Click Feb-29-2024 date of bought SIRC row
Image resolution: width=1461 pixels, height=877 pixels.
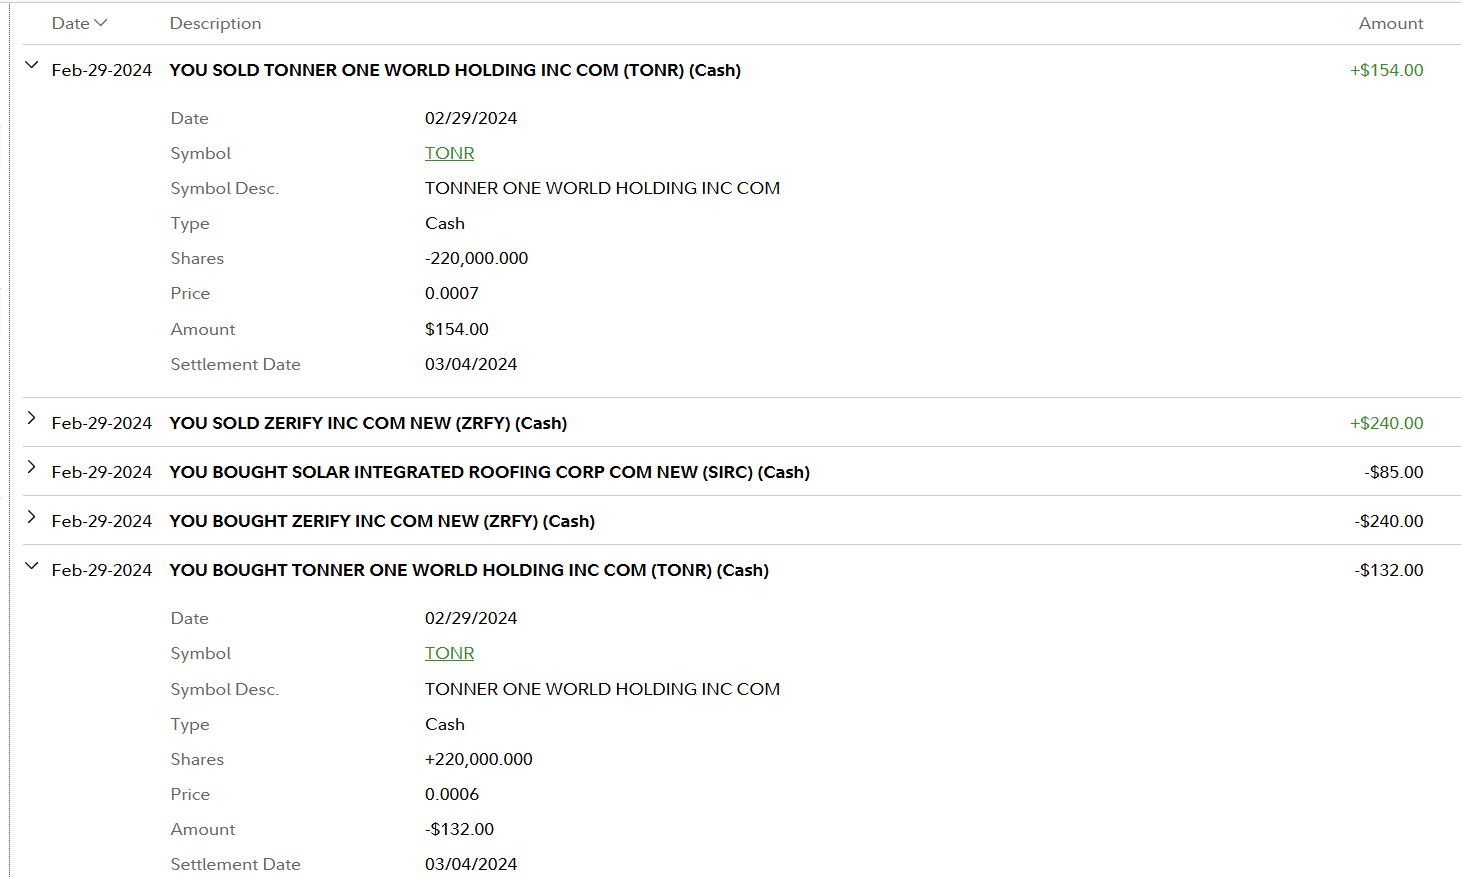pyautogui.click(x=102, y=472)
